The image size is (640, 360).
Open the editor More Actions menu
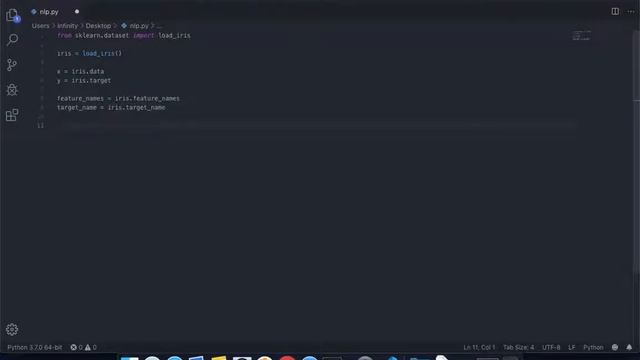point(631,11)
